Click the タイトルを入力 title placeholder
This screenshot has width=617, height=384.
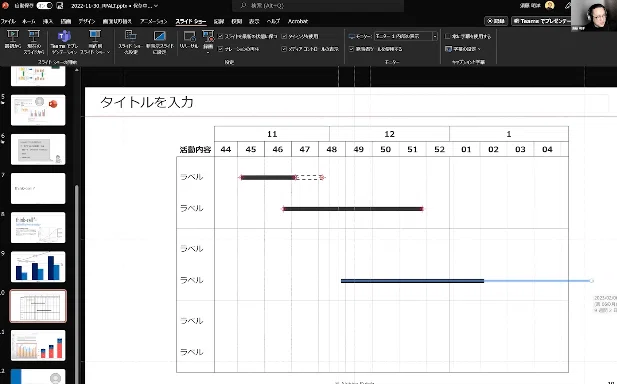(x=147, y=102)
